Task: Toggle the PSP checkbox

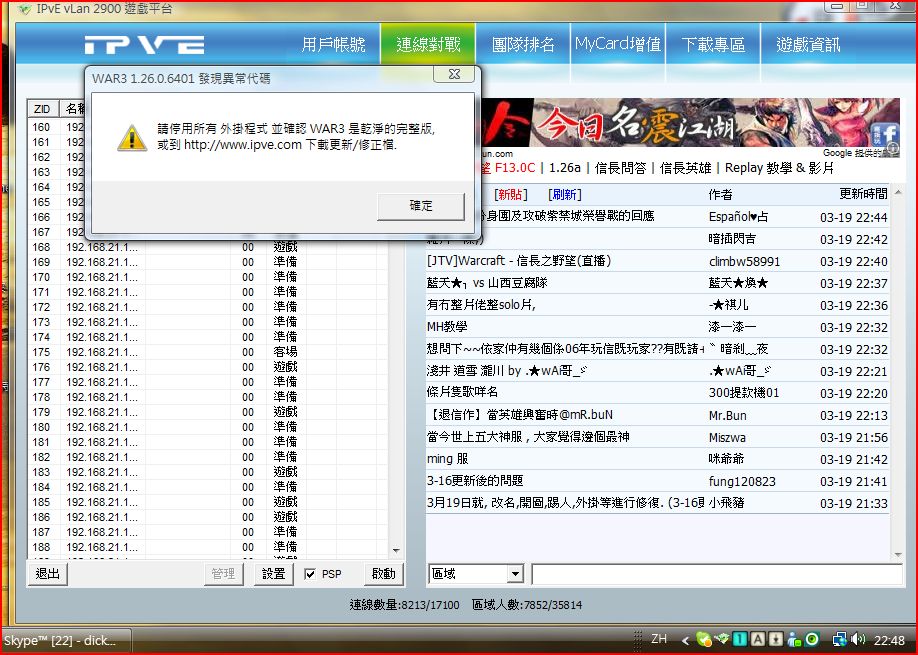Action: [x=311, y=574]
